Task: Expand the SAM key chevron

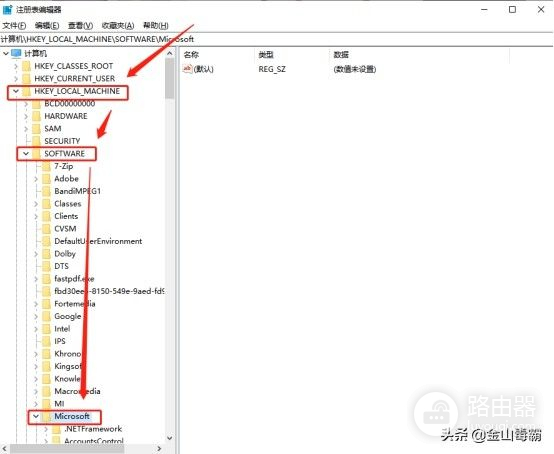Action: point(26,129)
